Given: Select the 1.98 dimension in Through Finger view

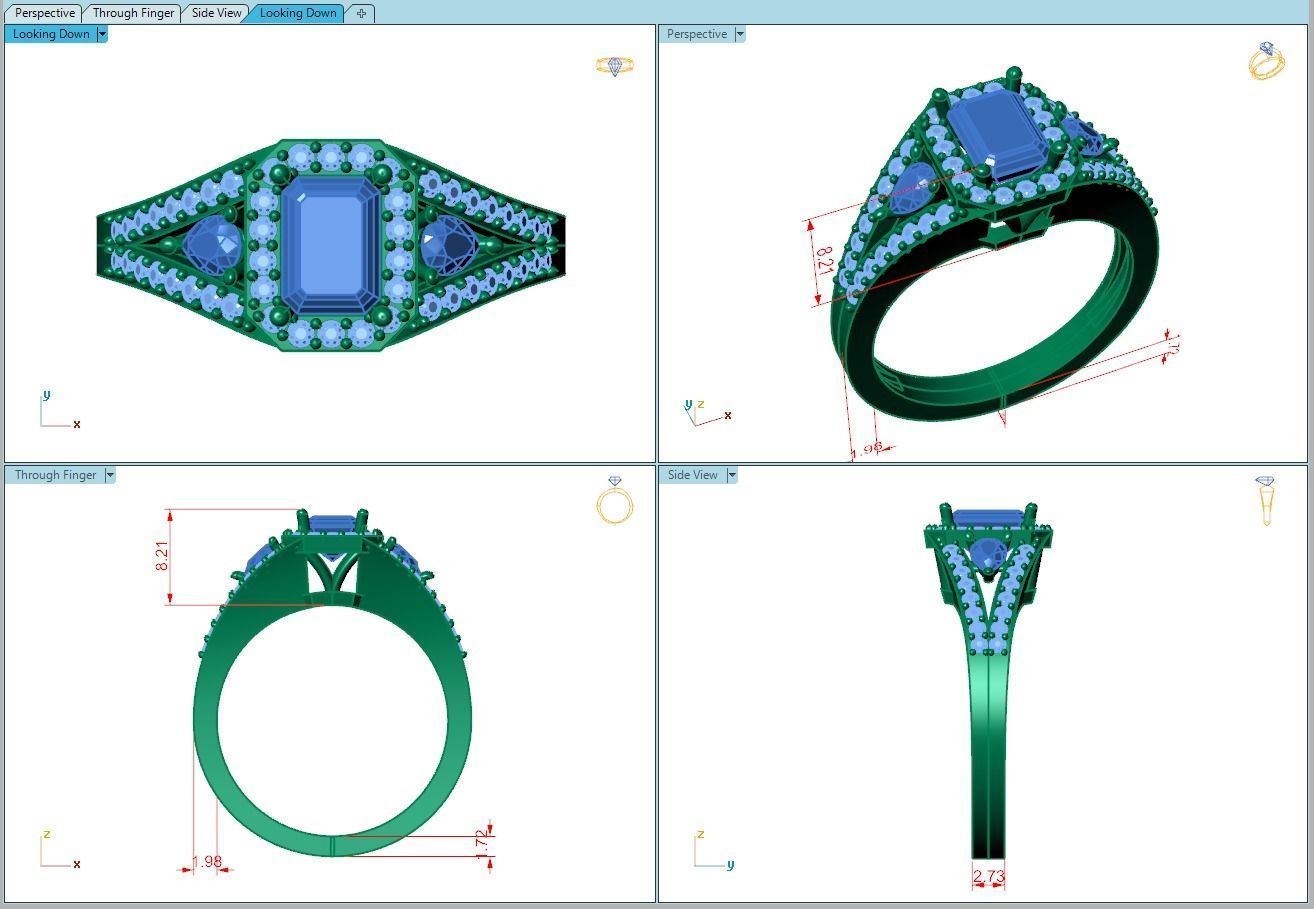Looking at the screenshot, I should pyautogui.click(x=206, y=861).
